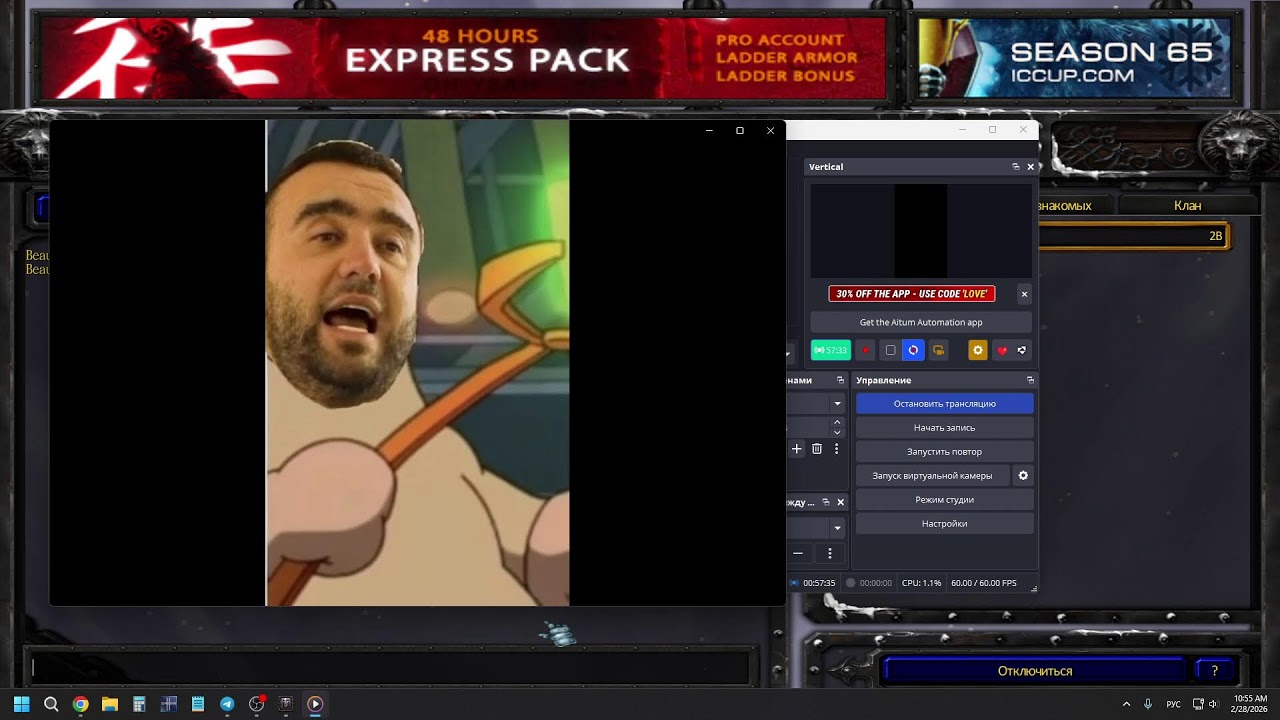This screenshot has height=720, width=1280.
Task: Click the game chat input field
Action: coord(390,667)
